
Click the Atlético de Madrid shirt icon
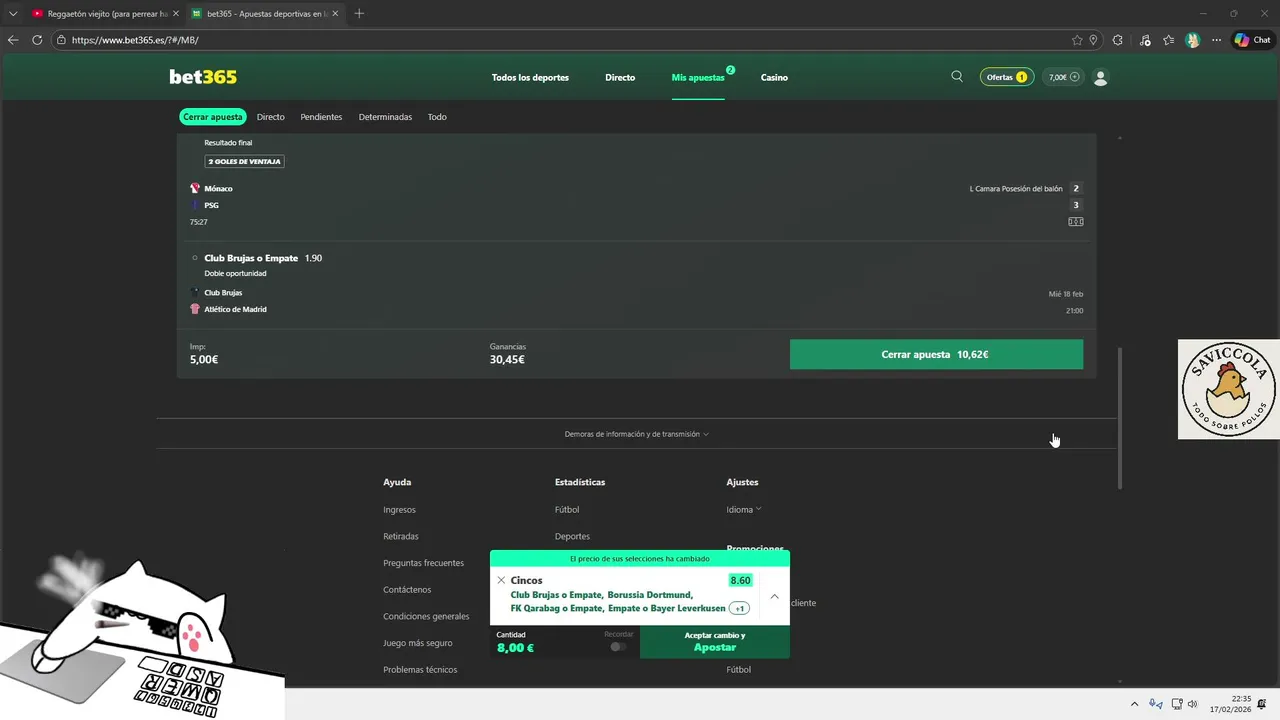(195, 309)
